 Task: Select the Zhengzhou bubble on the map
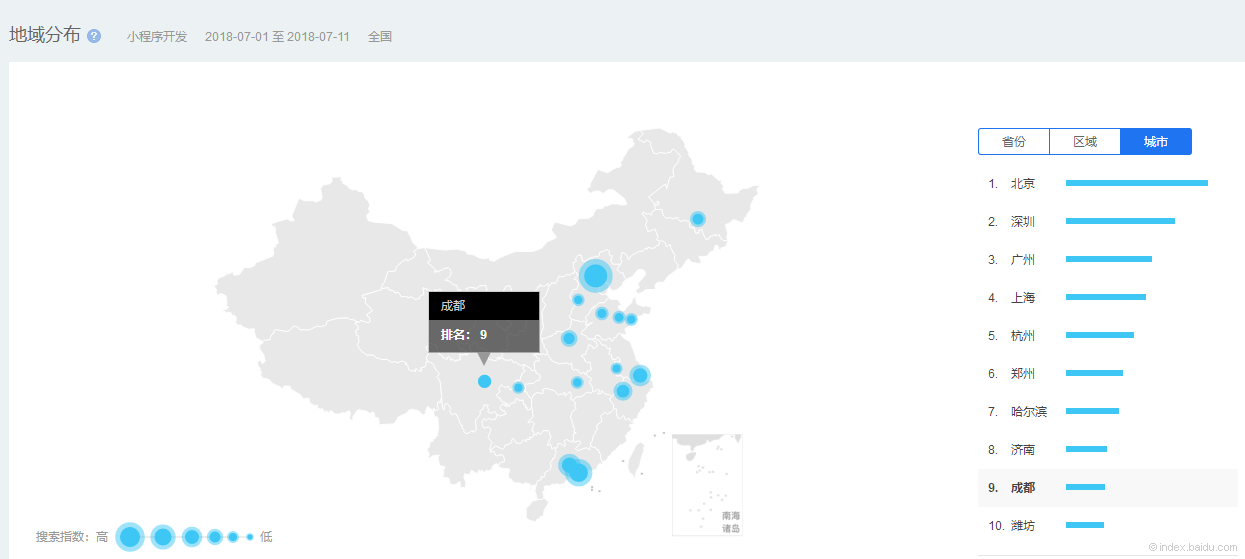point(569,338)
